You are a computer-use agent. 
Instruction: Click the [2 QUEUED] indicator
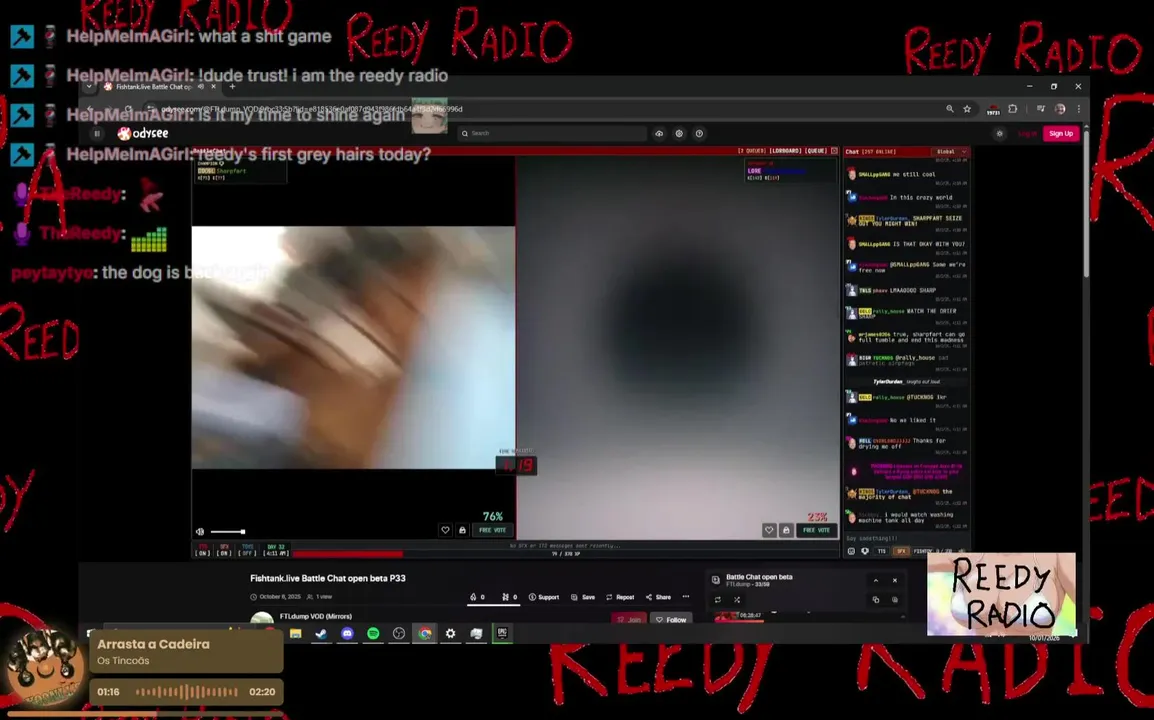click(x=751, y=151)
